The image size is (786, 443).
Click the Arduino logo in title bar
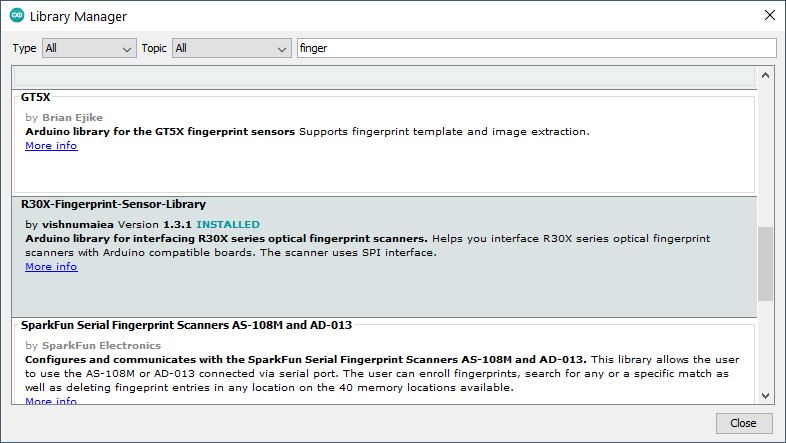(x=17, y=16)
